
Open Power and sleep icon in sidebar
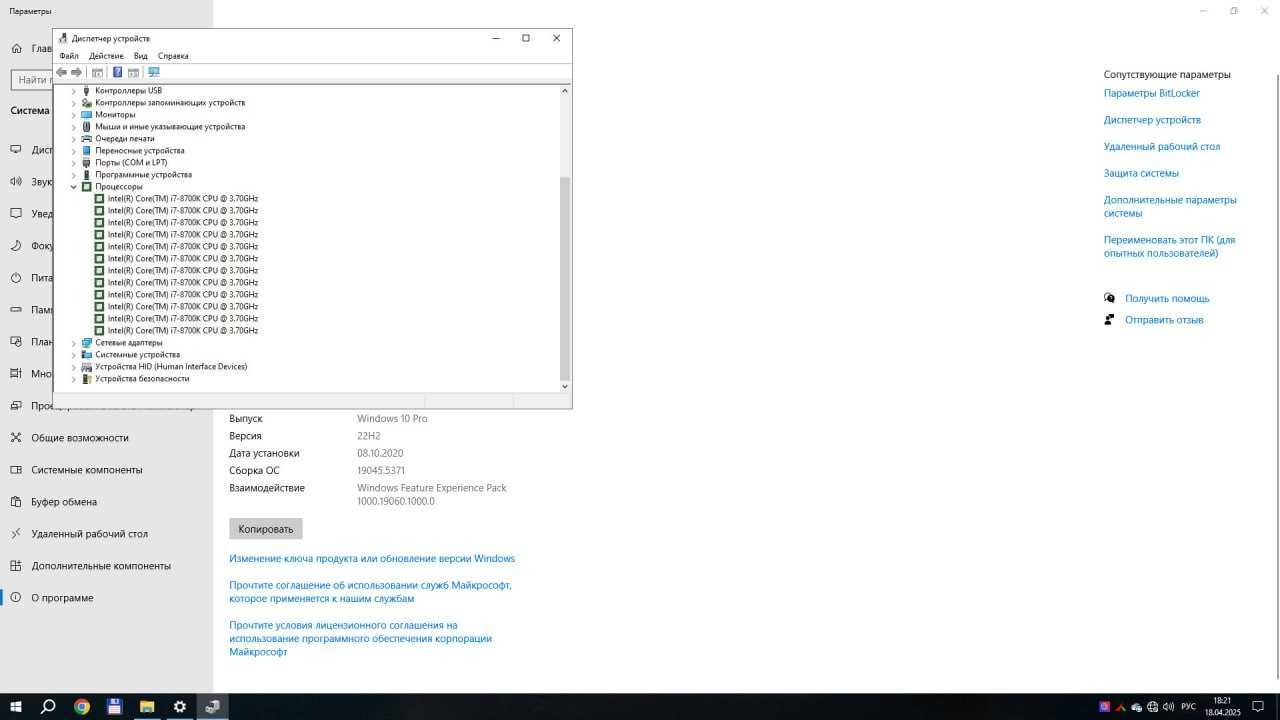coord(16,278)
